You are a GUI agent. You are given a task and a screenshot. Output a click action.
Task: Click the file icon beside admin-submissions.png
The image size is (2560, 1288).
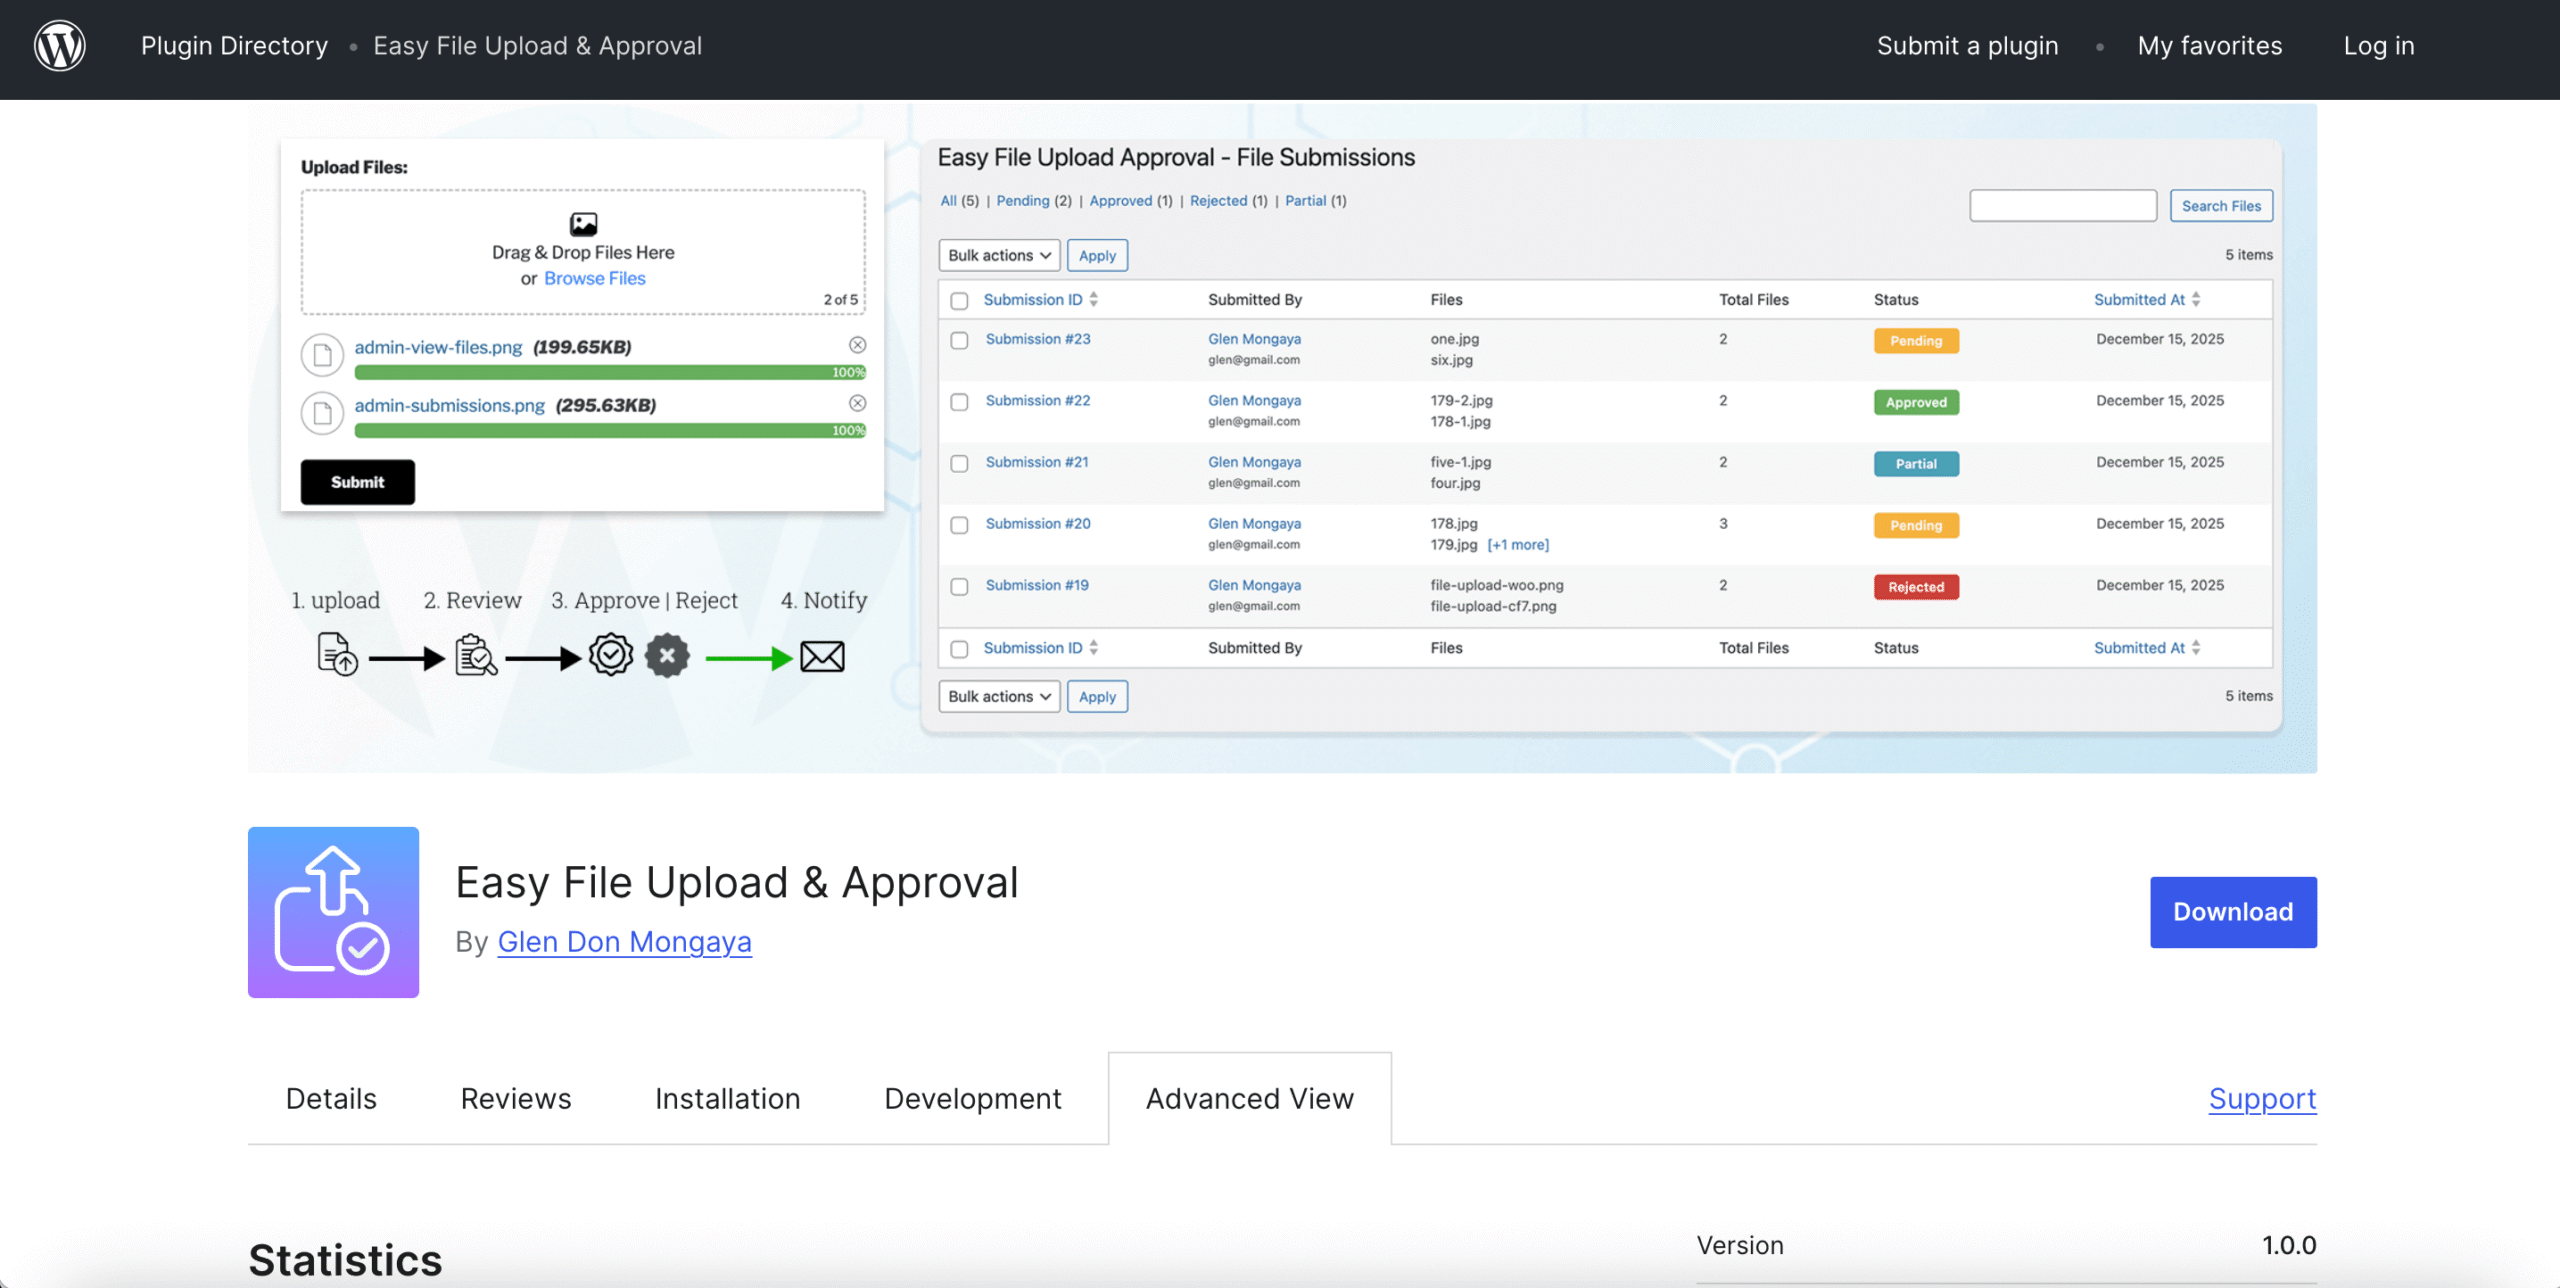(x=322, y=413)
